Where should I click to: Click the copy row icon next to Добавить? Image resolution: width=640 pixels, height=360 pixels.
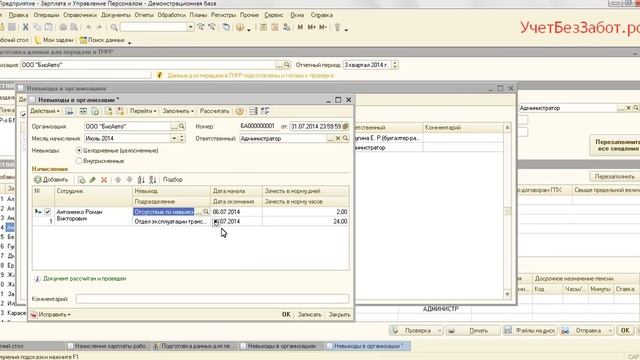(x=82, y=180)
